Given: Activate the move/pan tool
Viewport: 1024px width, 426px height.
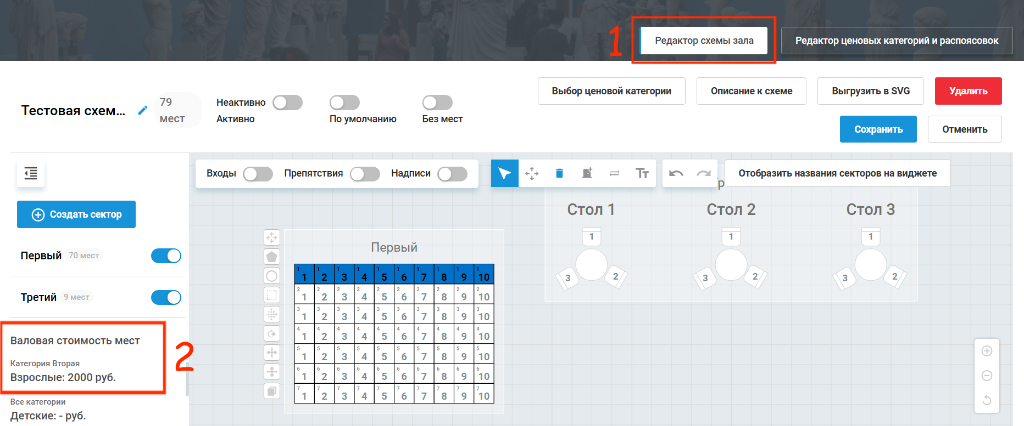Looking at the screenshot, I should point(532,173).
